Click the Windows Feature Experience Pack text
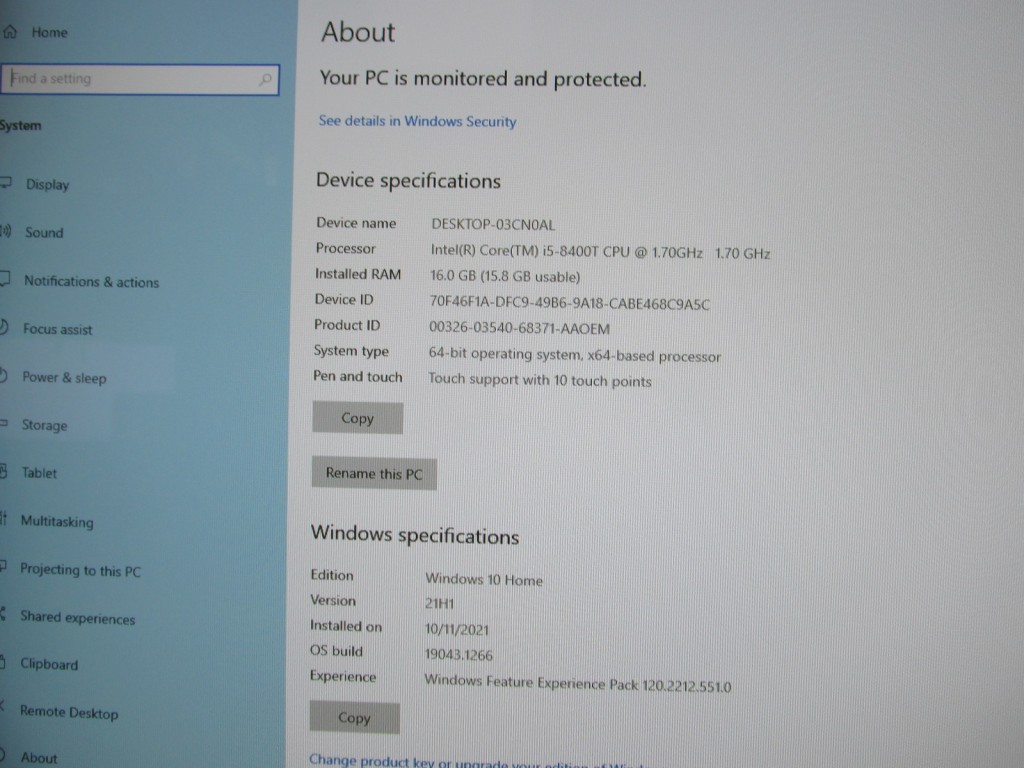 coord(578,684)
